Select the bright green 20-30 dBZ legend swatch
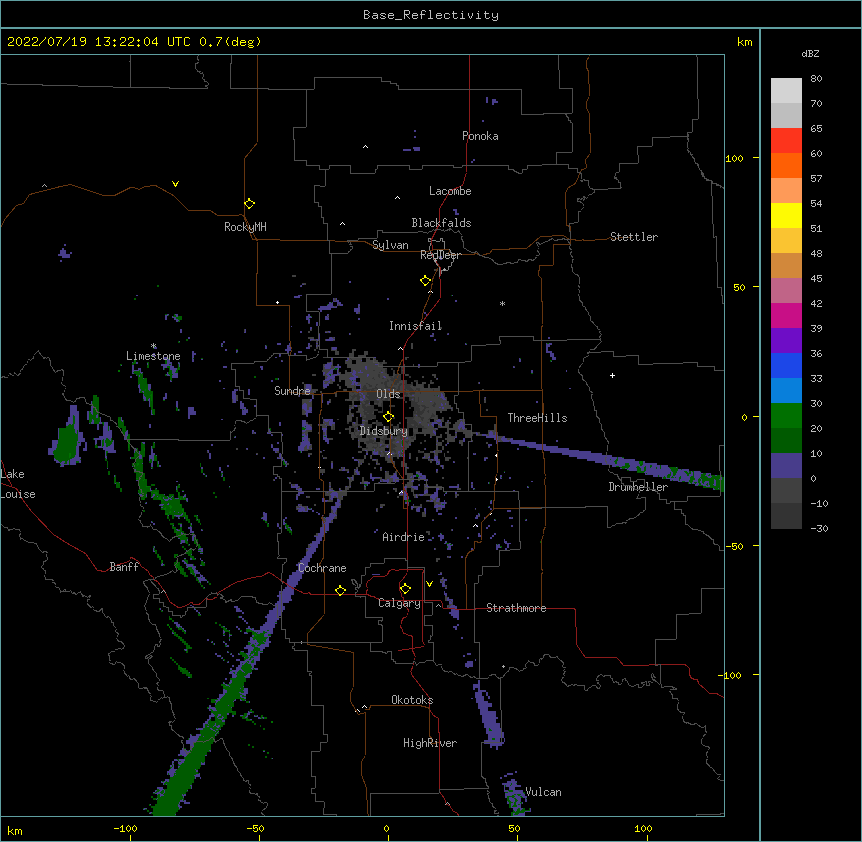 pyautogui.click(x=786, y=416)
